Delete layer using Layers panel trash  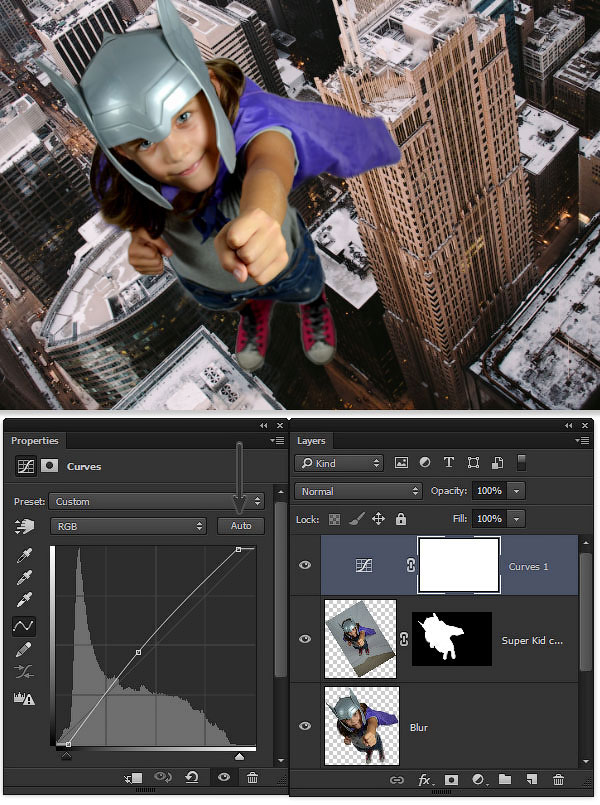coord(558,779)
